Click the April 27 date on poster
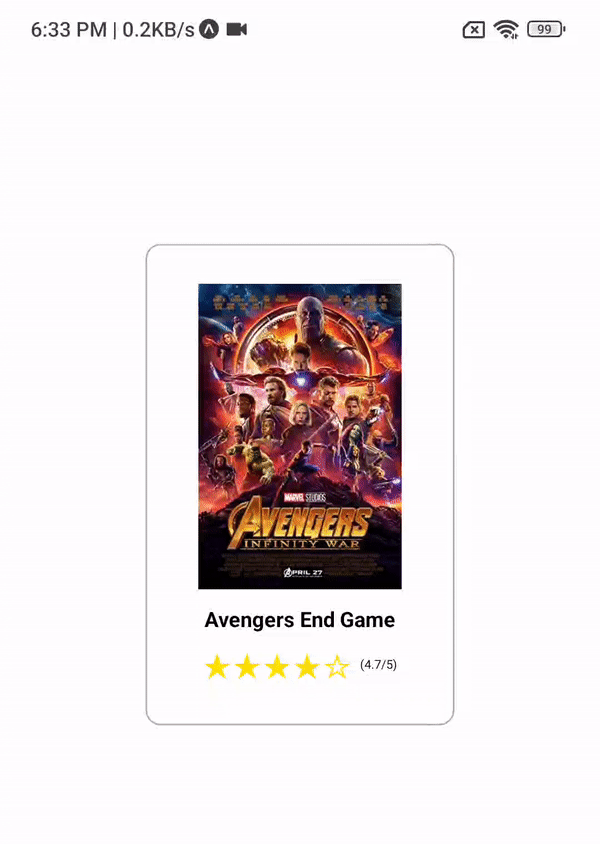The width and height of the screenshot is (600, 844). click(303, 573)
